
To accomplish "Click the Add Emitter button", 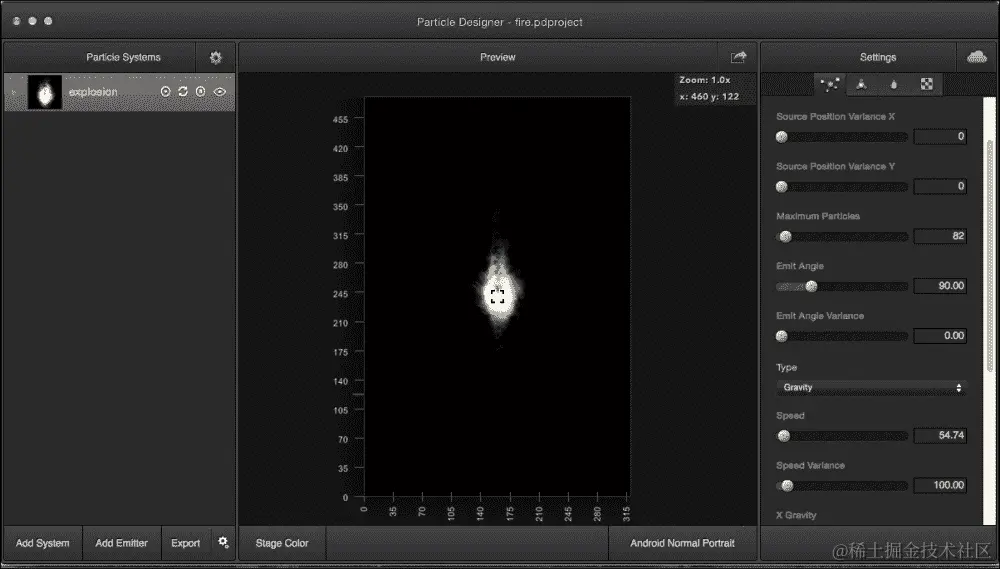I will 121,543.
